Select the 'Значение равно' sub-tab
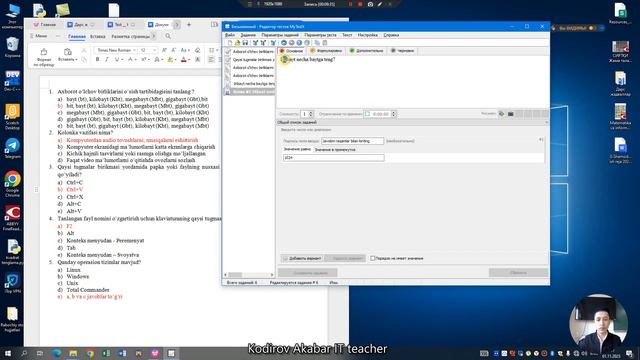 tap(297, 149)
